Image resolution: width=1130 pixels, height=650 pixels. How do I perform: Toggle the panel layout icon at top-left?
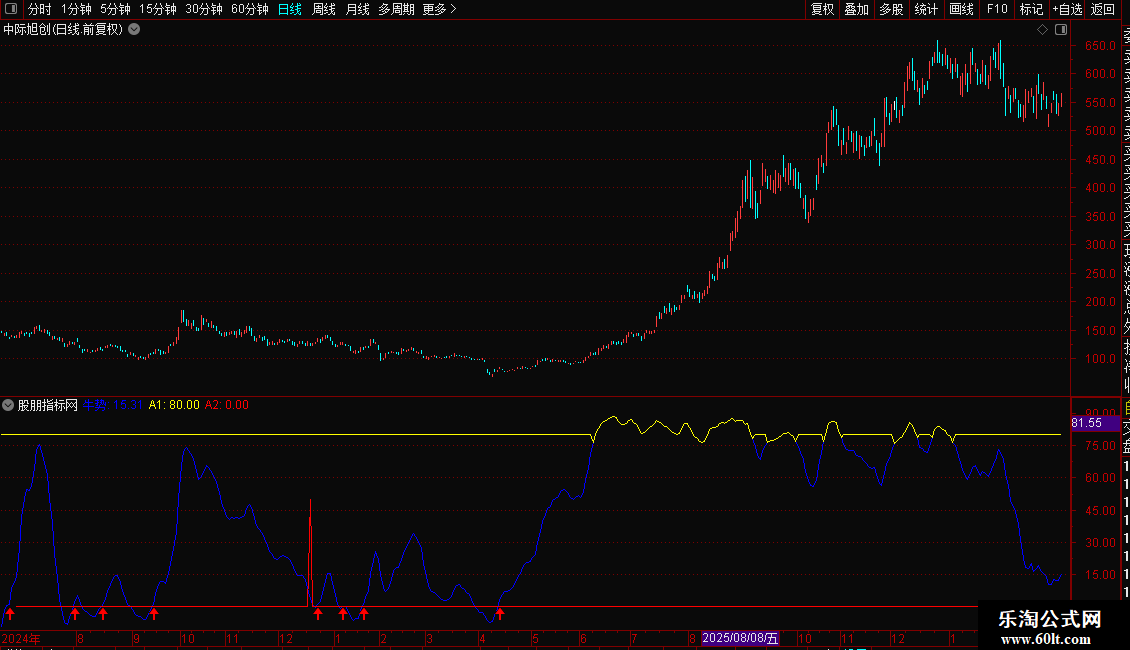coord(11,9)
